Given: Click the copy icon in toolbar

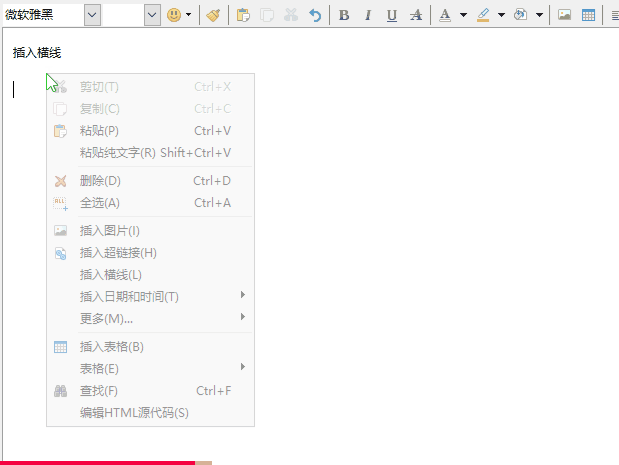Looking at the screenshot, I should coord(267,15).
